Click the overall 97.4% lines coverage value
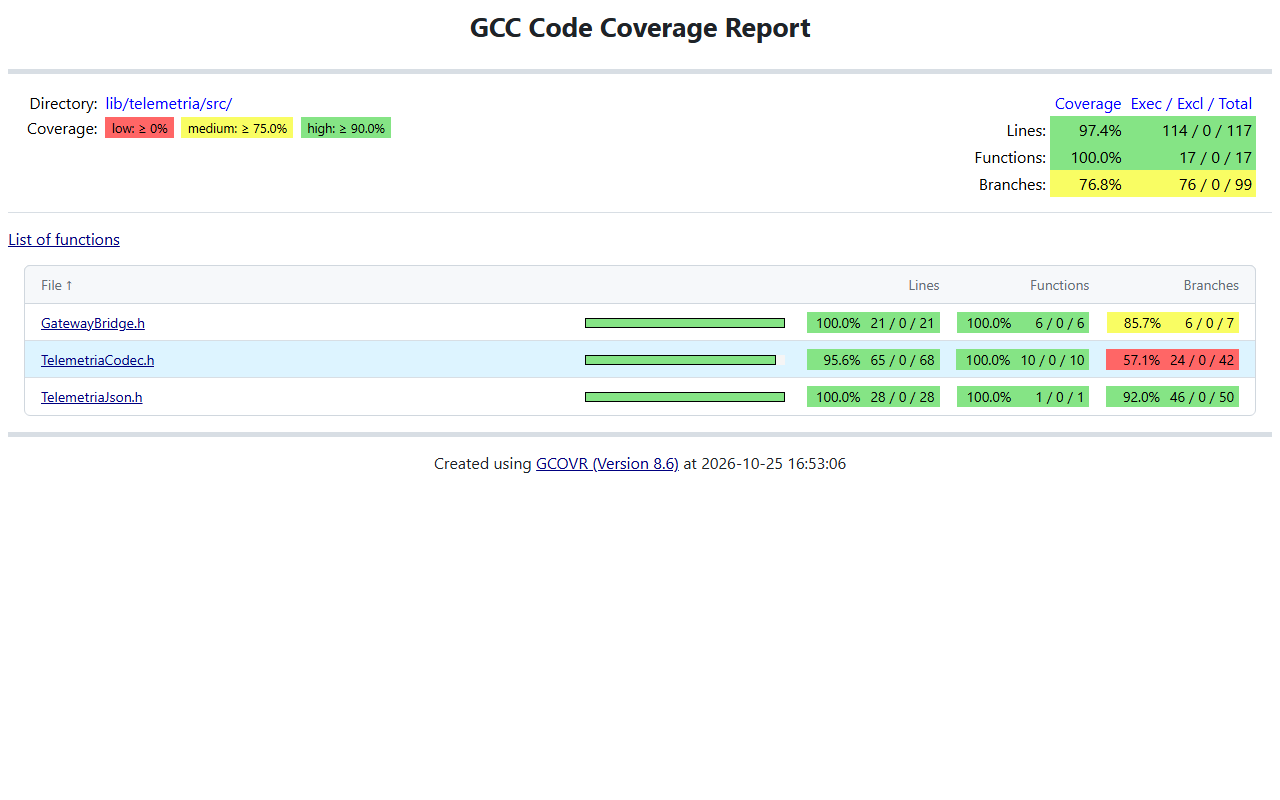Screen dimensions: 1280x800 [1100, 130]
